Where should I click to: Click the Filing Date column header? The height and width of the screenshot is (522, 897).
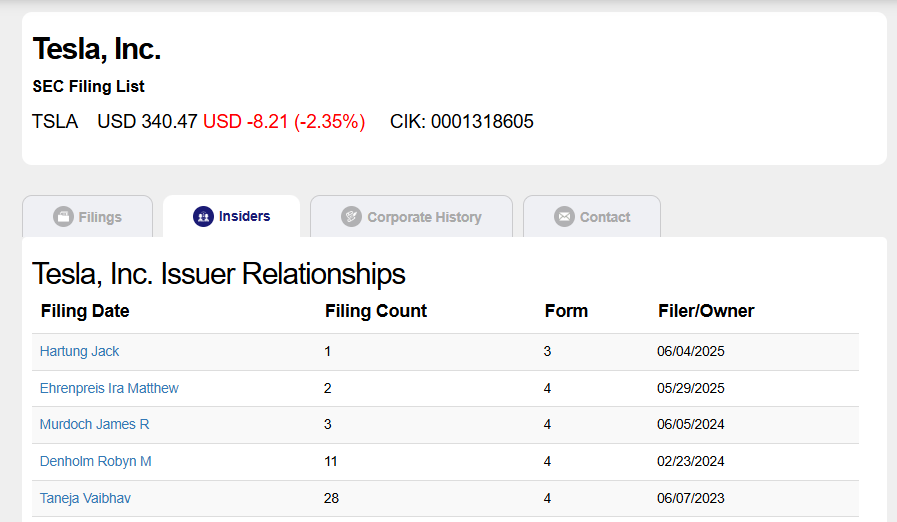[85, 311]
